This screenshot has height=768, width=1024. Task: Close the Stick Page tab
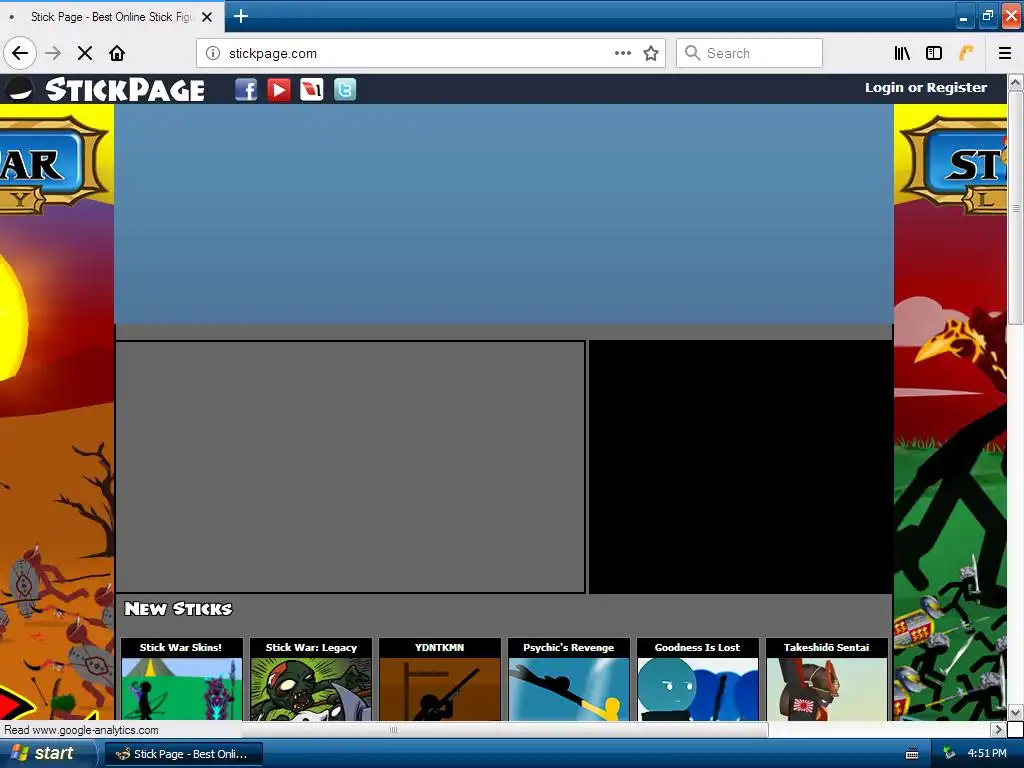[207, 17]
